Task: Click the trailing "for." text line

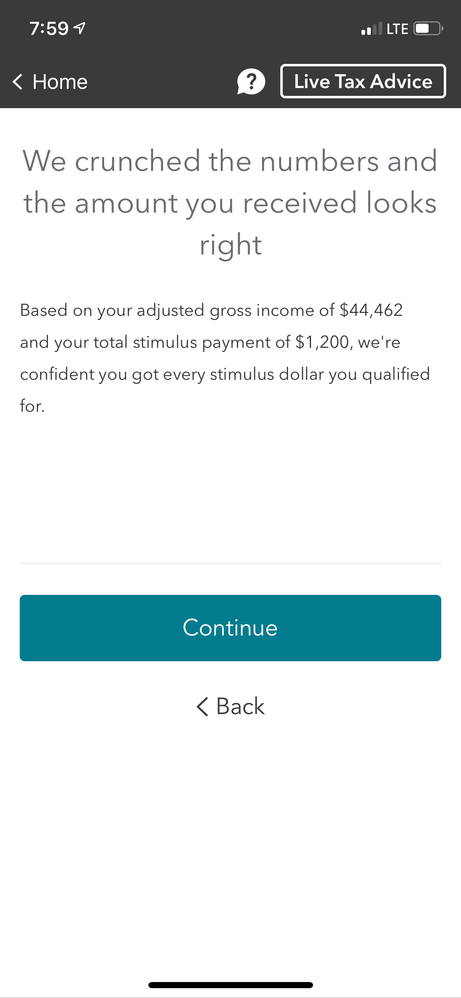Action: [32, 407]
